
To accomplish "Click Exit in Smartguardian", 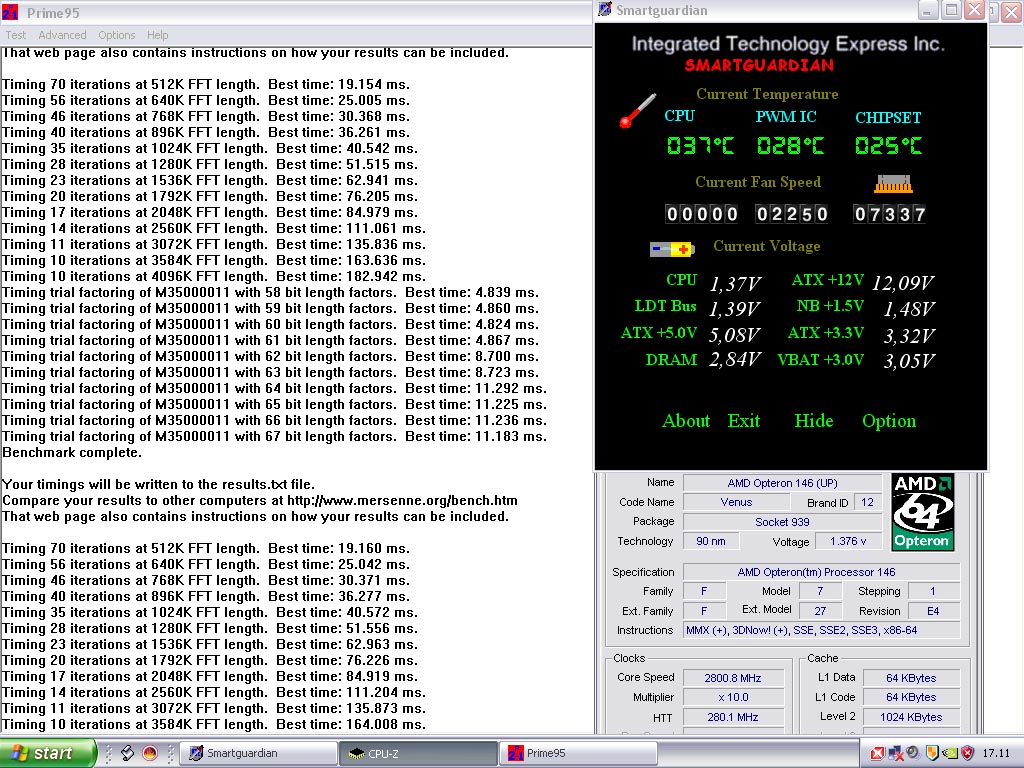I will click(744, 421).
